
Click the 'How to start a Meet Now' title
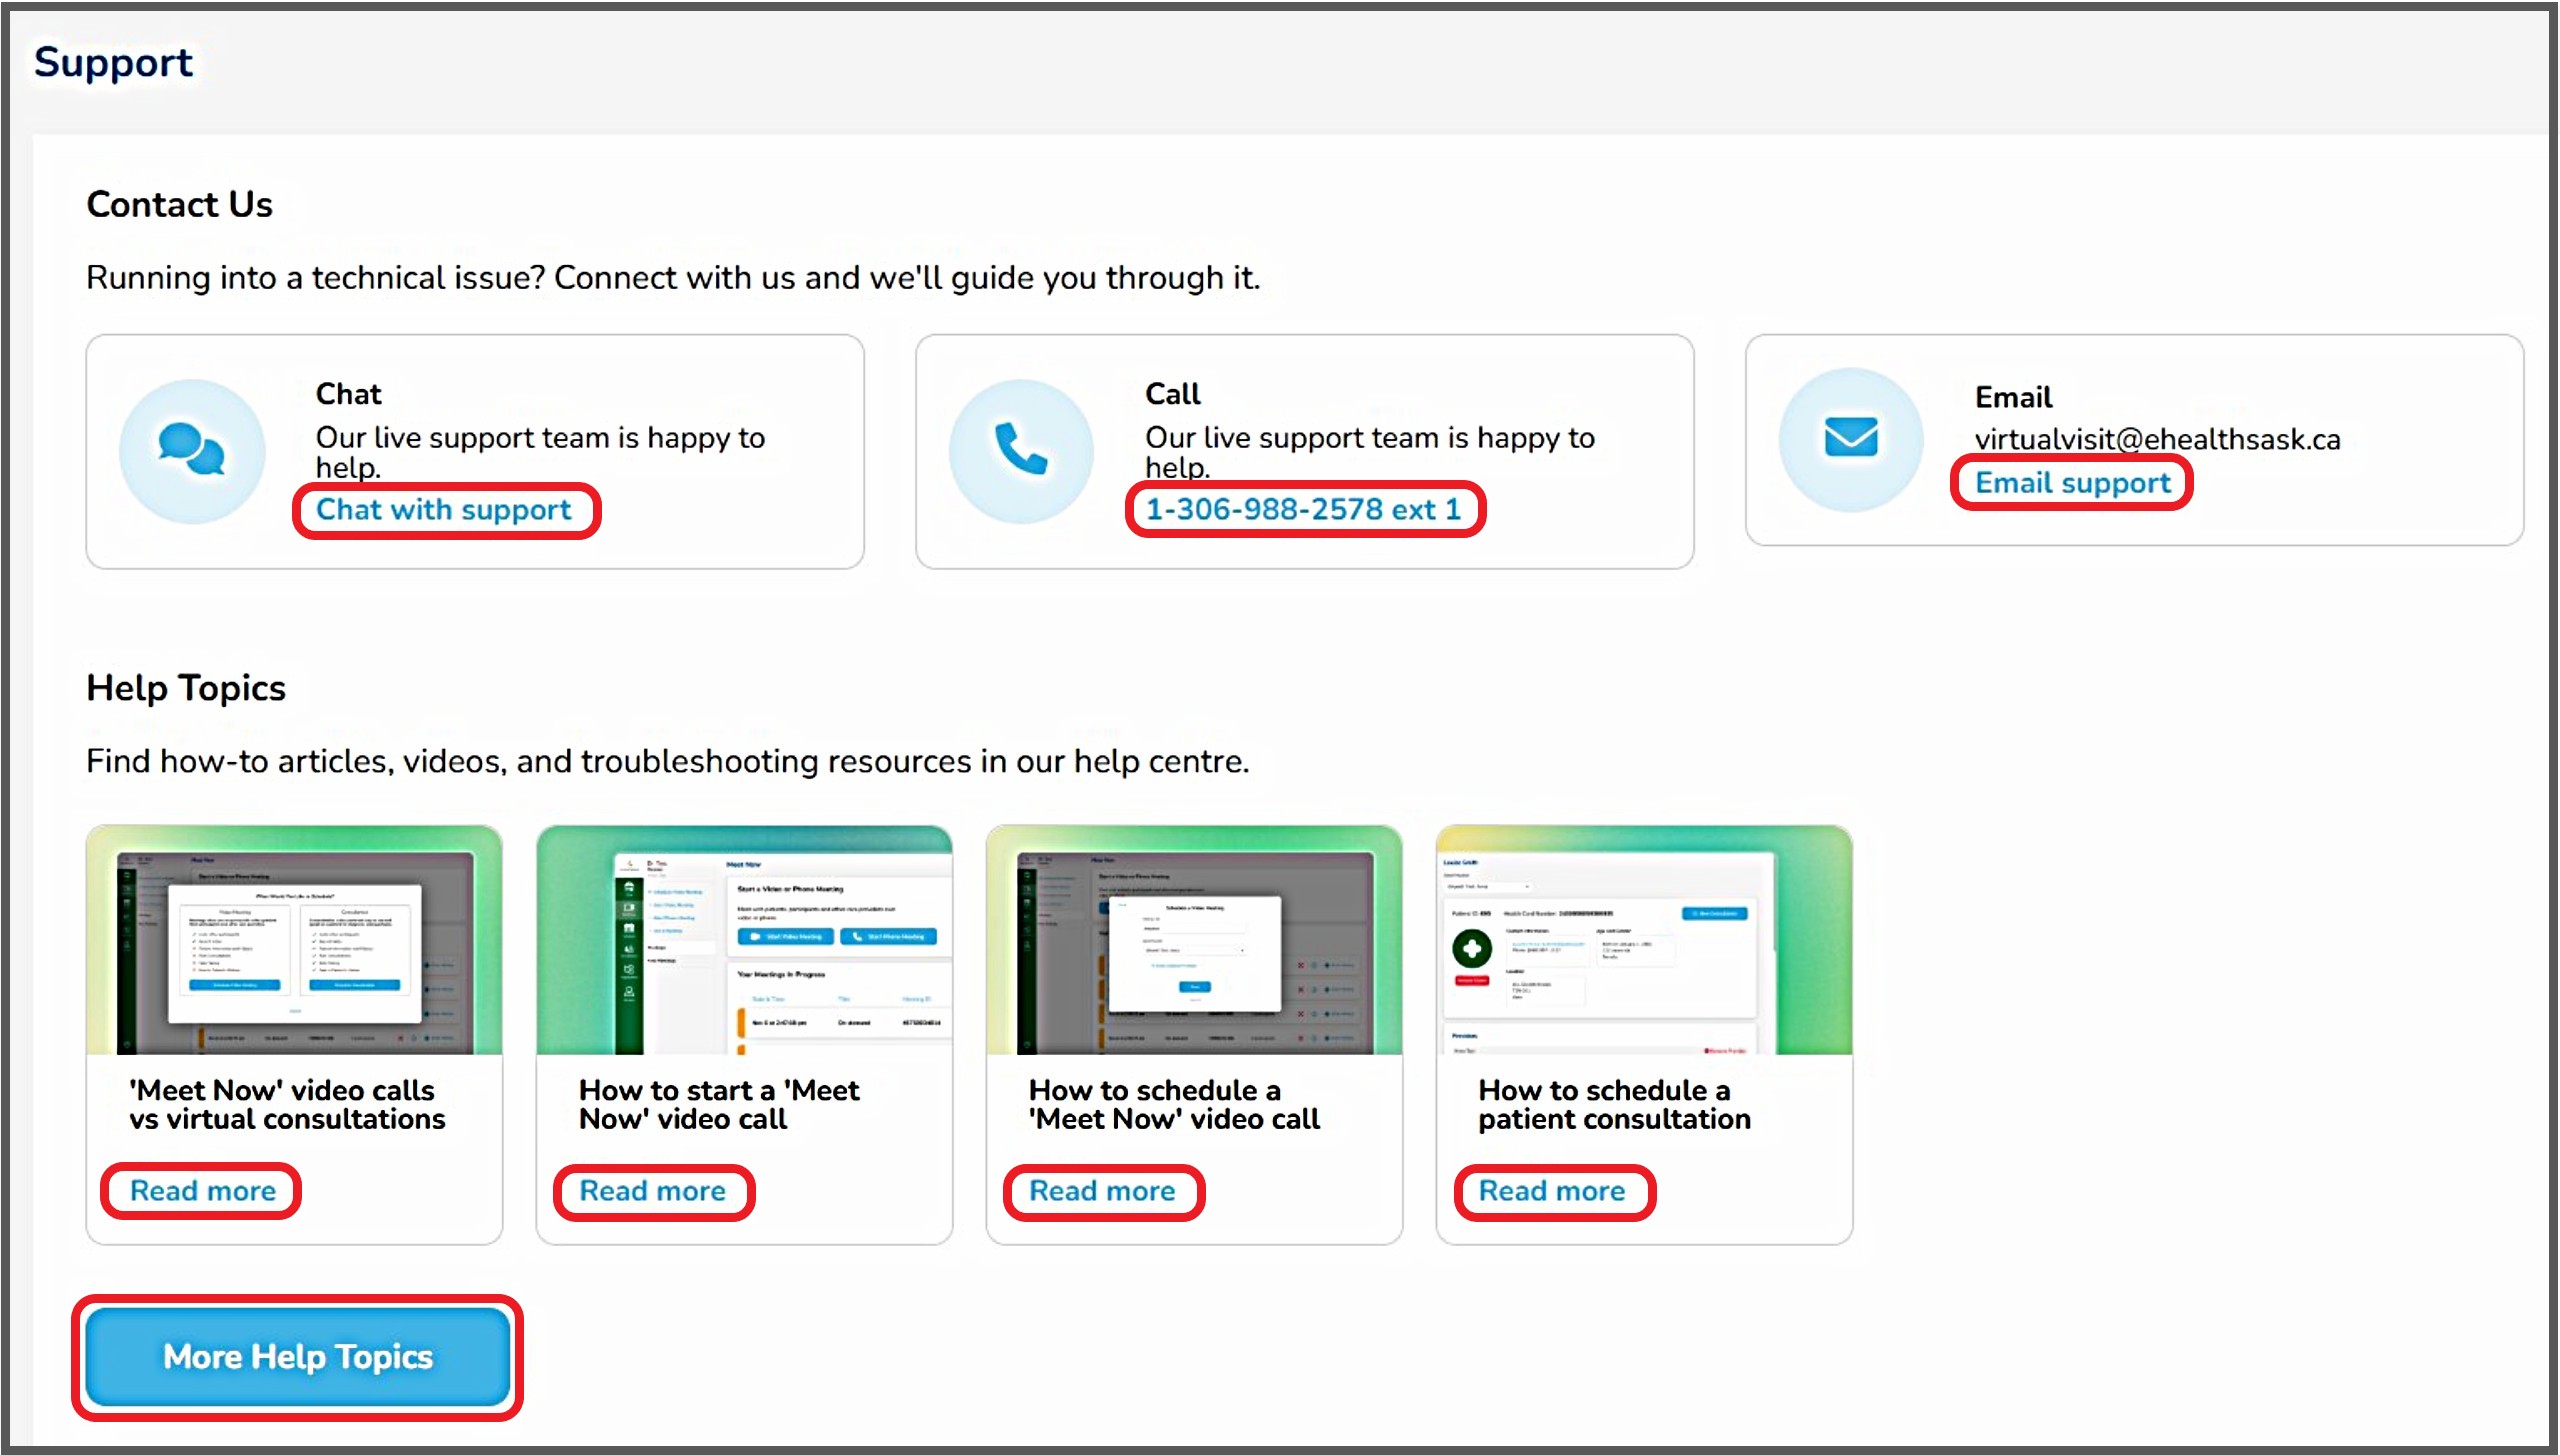(x=718, y=1104)
